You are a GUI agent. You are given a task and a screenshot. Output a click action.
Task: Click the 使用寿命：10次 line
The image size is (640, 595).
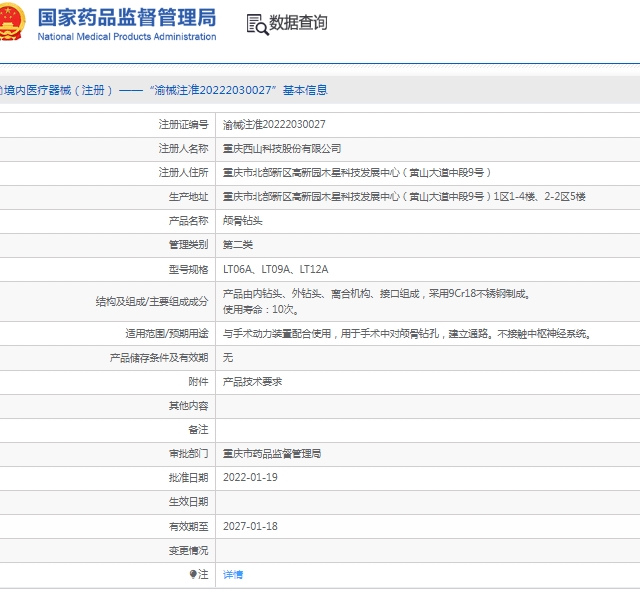pos(260,309)
